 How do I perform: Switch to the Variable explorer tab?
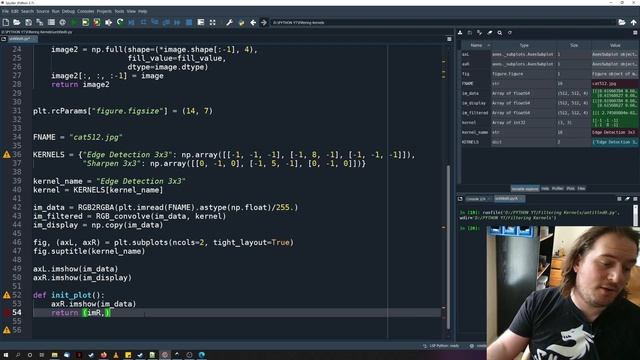point(525,189)
